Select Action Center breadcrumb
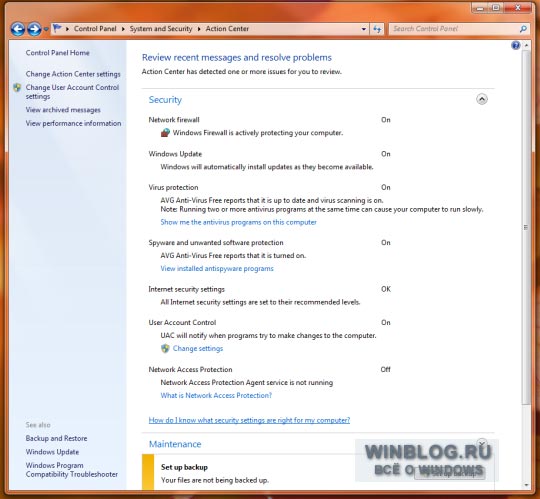The width and height of the screenshot is (540, 499). pos(227,29)
